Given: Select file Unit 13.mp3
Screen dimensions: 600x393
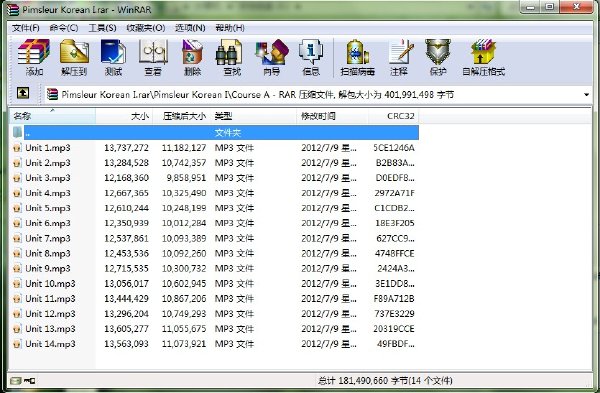Looking at the screenshot, I should click(x=50, y=329).
